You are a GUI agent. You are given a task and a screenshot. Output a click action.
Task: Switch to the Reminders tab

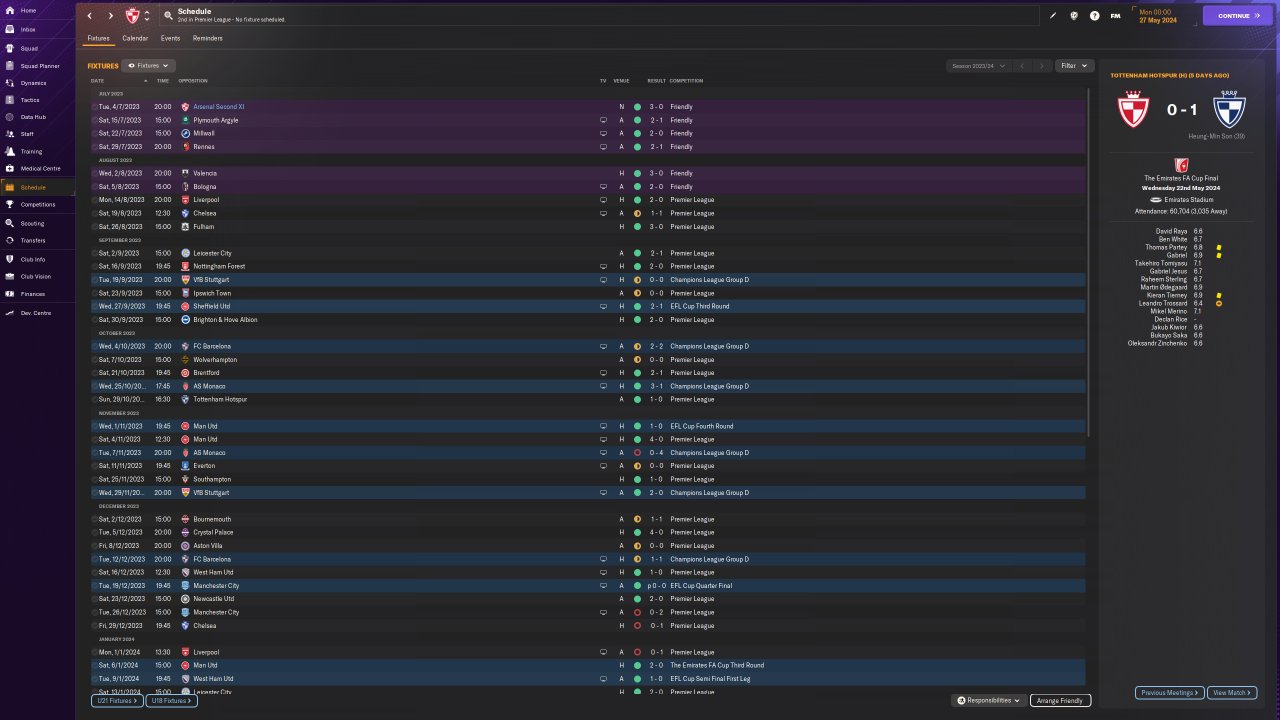click(x=208, y=38)
